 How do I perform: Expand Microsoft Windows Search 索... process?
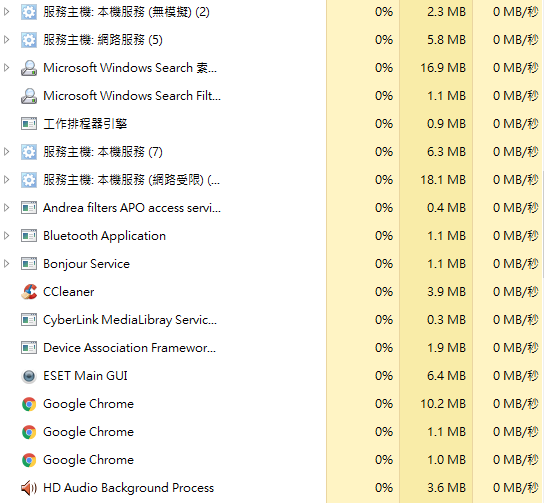tap(6, 68)
